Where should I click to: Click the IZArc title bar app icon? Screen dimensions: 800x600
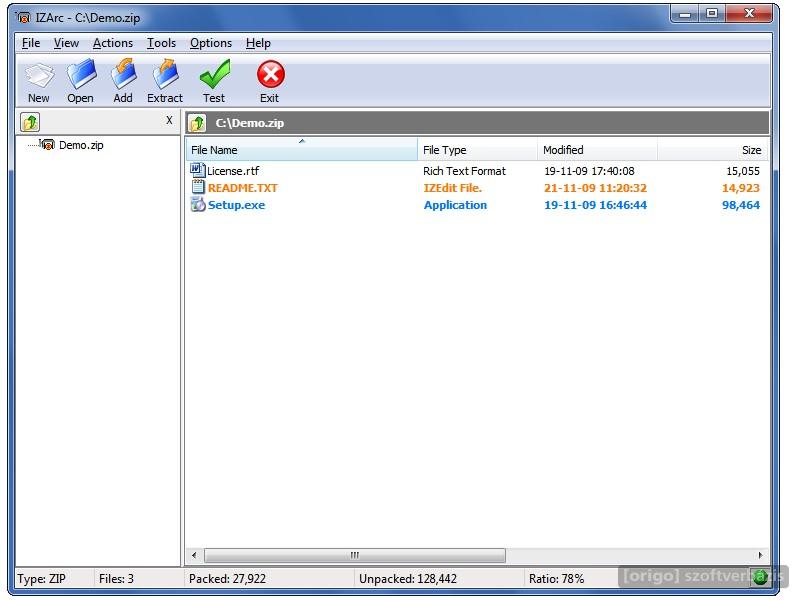click(x=23, y=17)
